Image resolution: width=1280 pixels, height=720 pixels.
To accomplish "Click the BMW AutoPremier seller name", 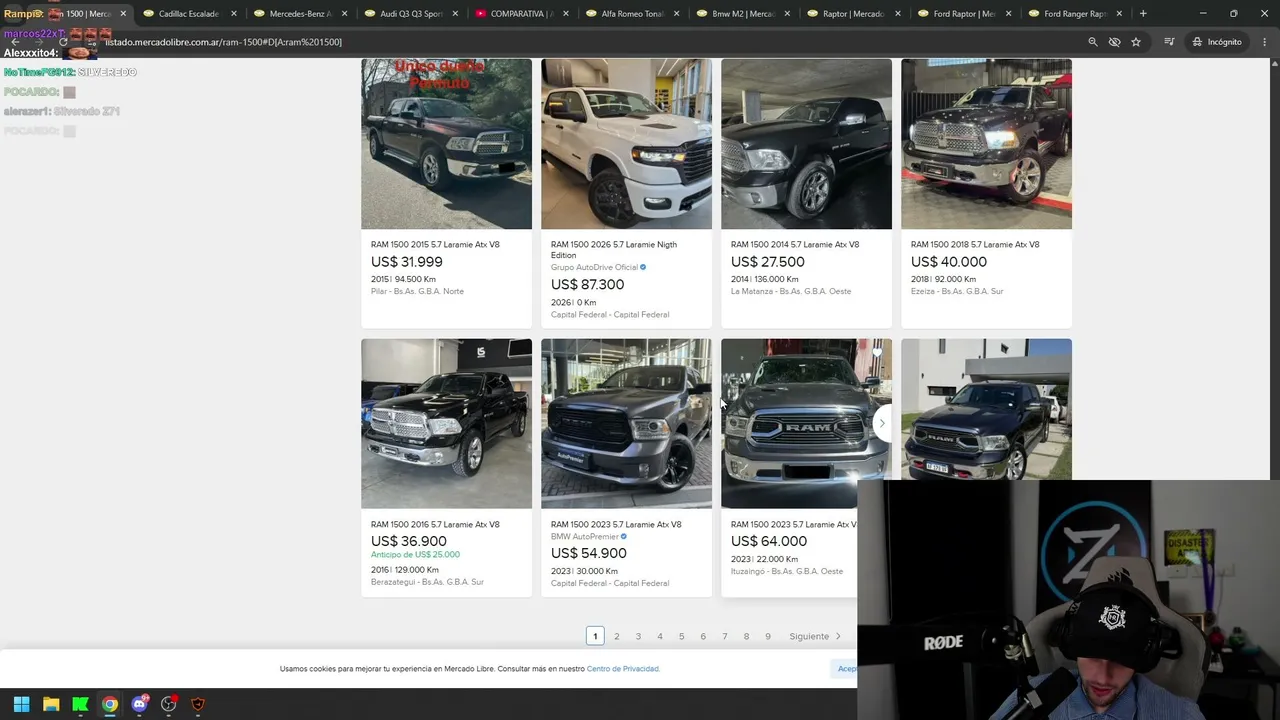I will (585, 537).
